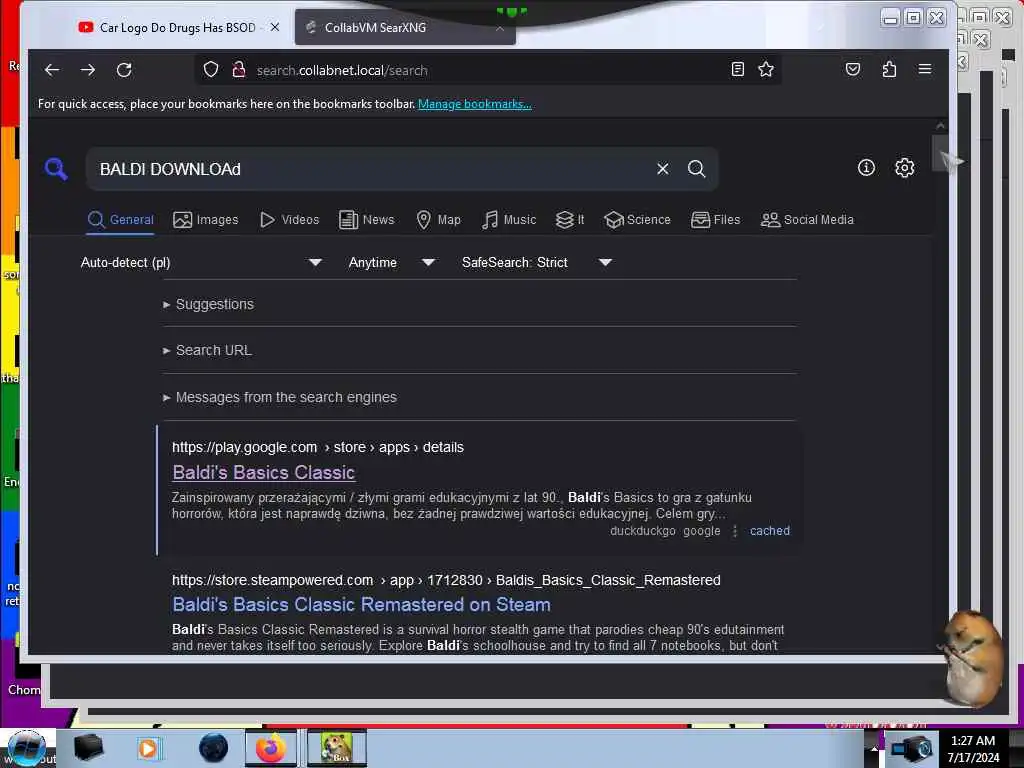Open the Baldi's Basics Classic result
The width and height of the screenshot is (1024, 768).
point(264,472)
